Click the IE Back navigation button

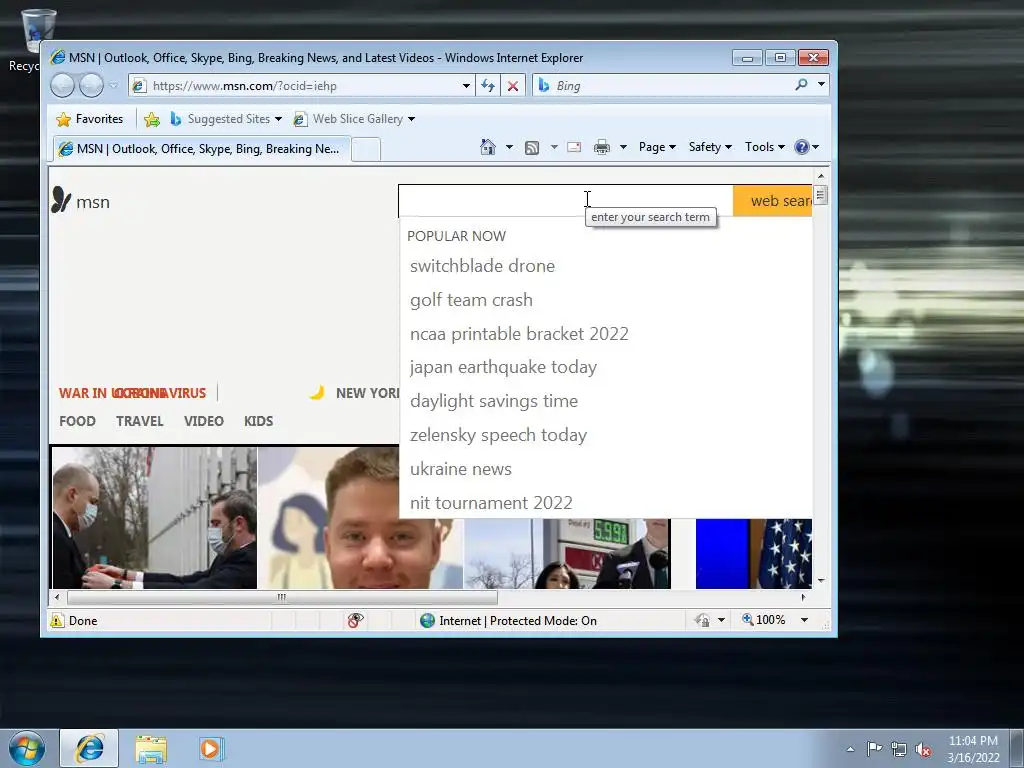[x=63, y=86]
